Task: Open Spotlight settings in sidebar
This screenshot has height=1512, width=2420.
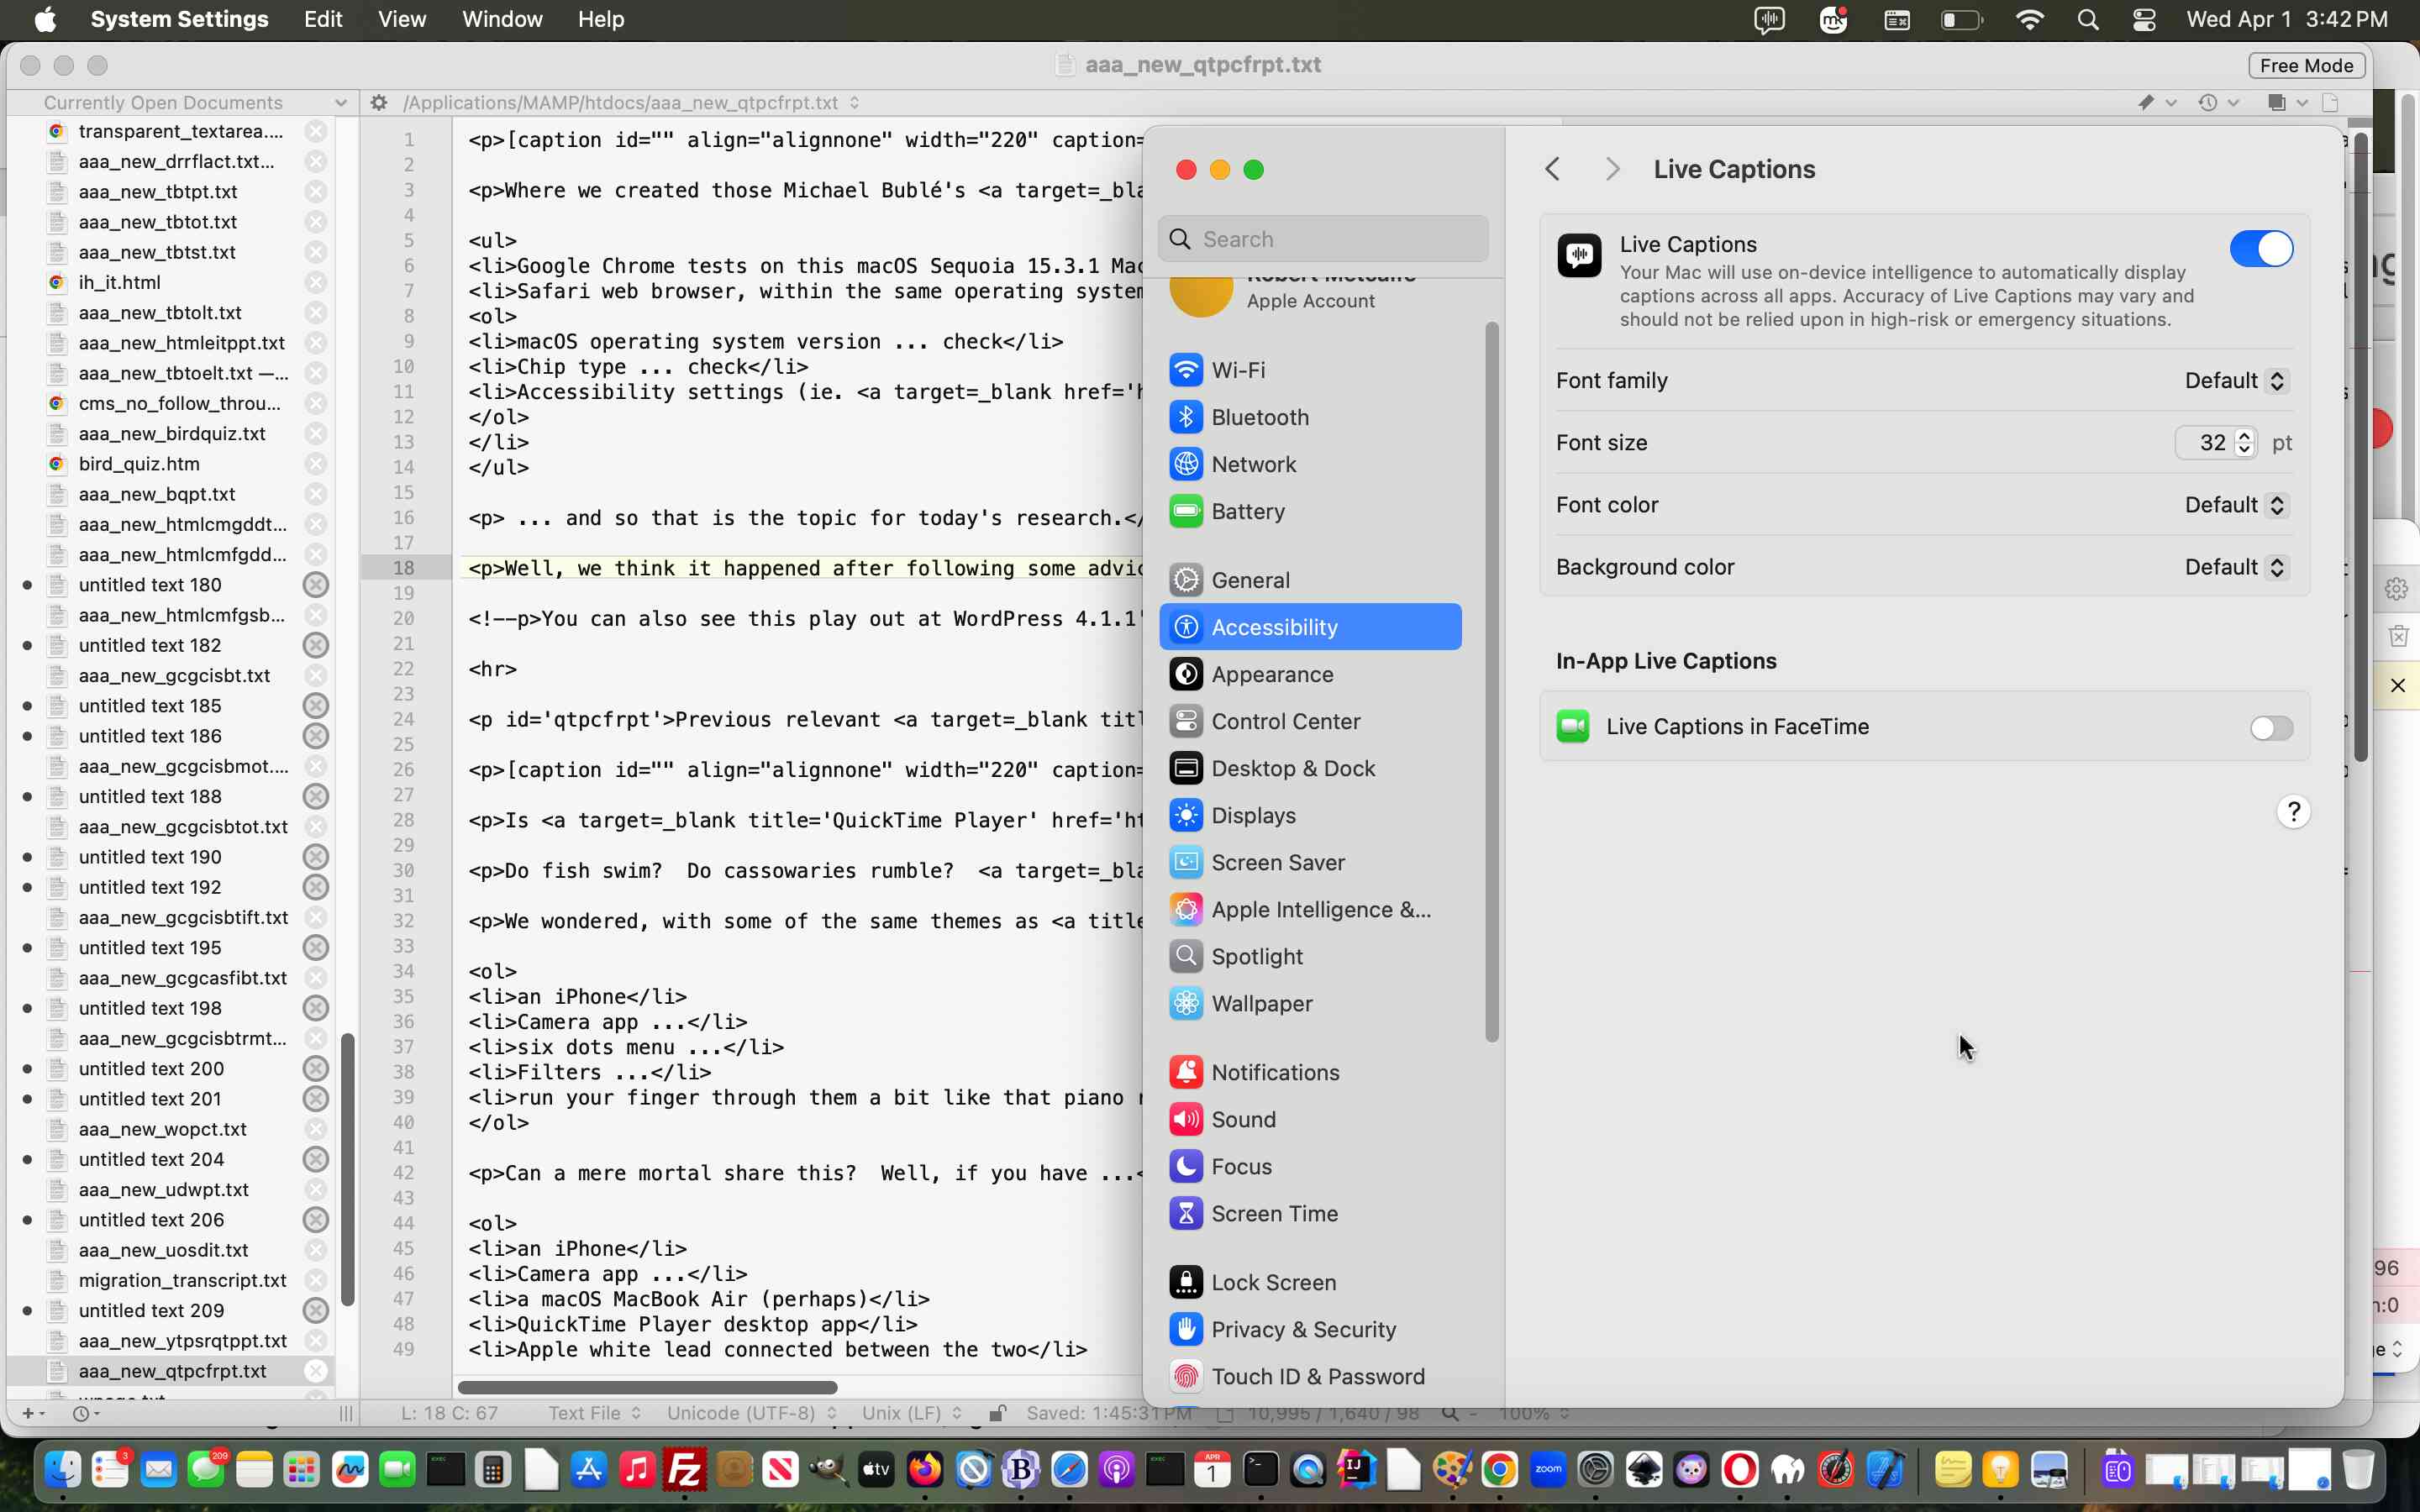Action: pyautogui.click(x=1256, y=956)
